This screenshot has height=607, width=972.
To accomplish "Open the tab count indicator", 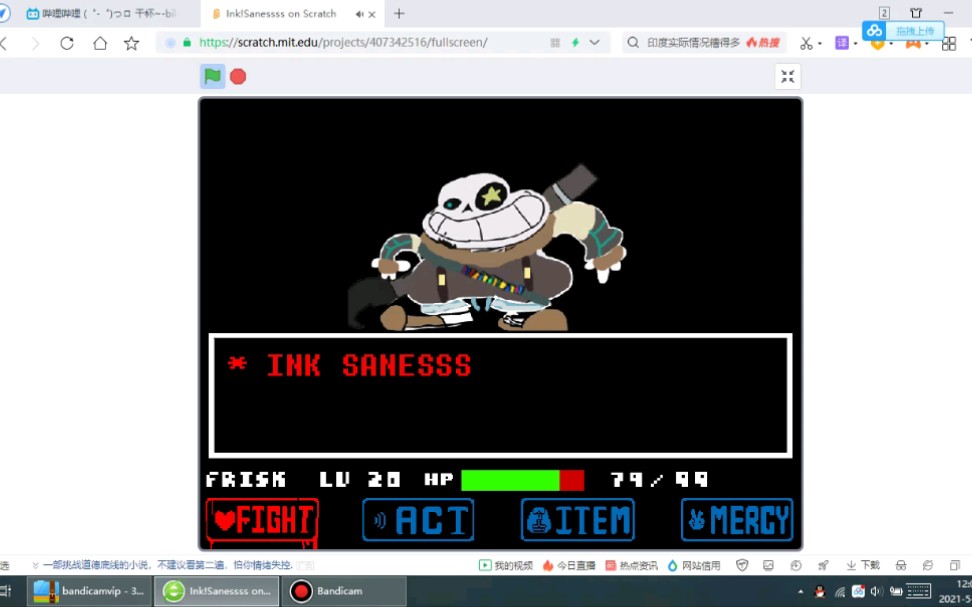I will 884,13.
